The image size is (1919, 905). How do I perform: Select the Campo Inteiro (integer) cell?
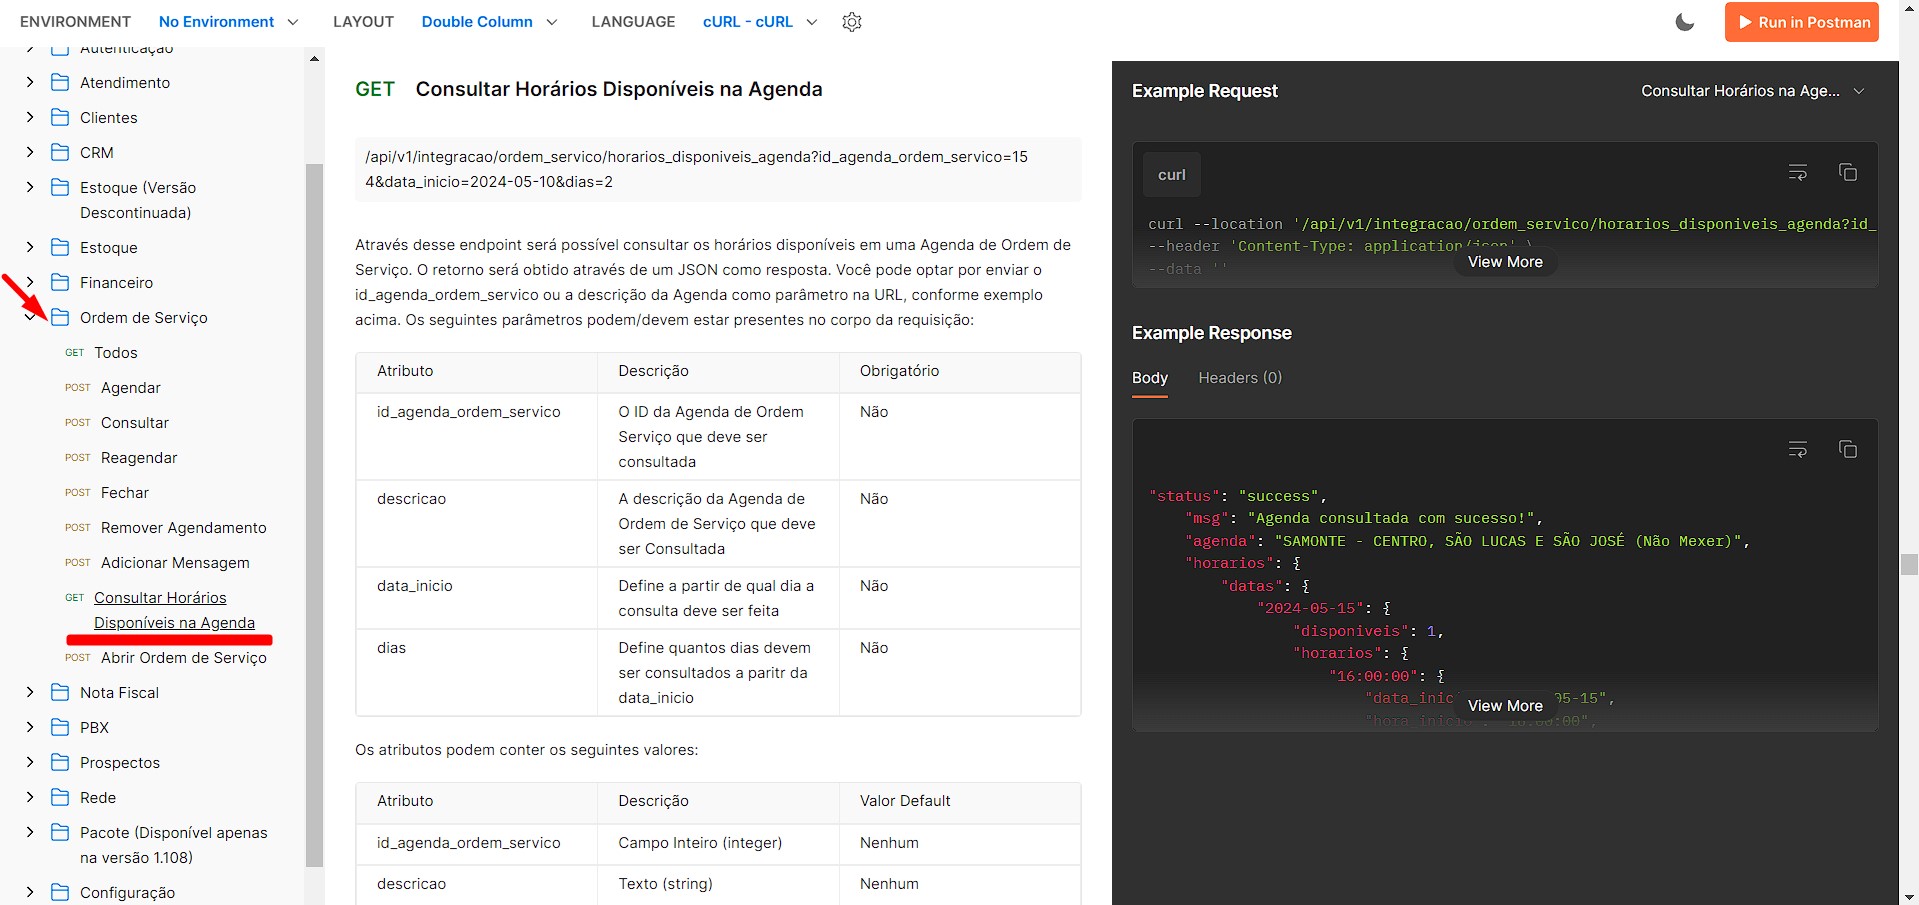point(718,843)
